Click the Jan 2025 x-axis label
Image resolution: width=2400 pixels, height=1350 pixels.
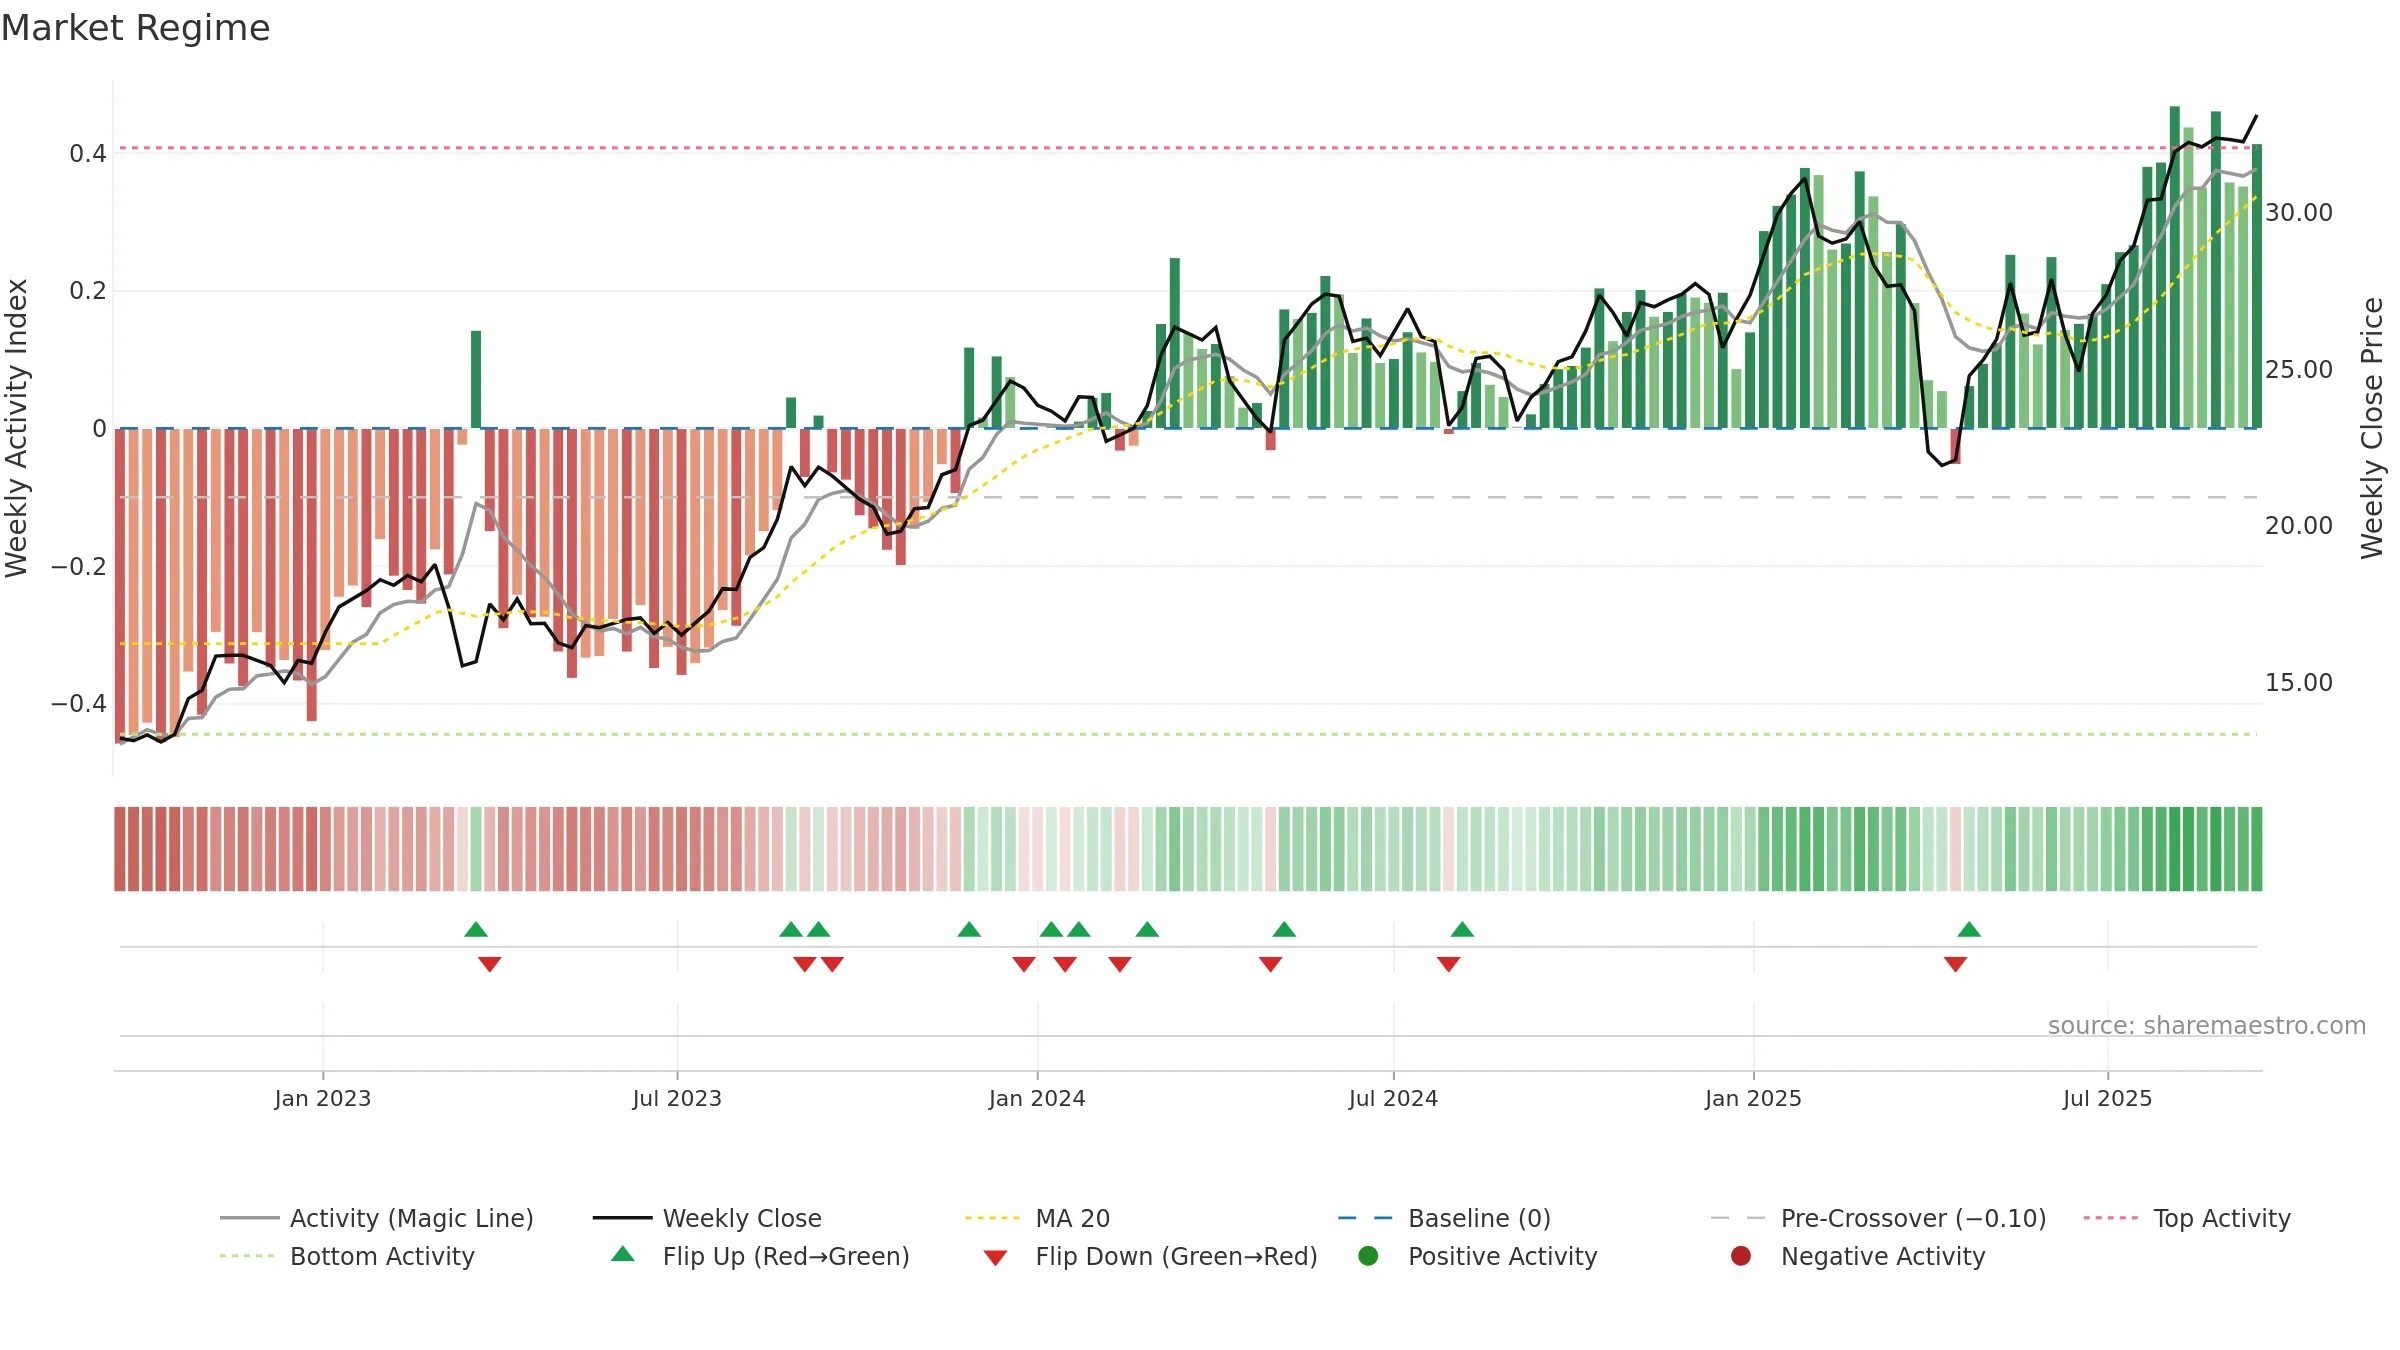(1753, 1098)
